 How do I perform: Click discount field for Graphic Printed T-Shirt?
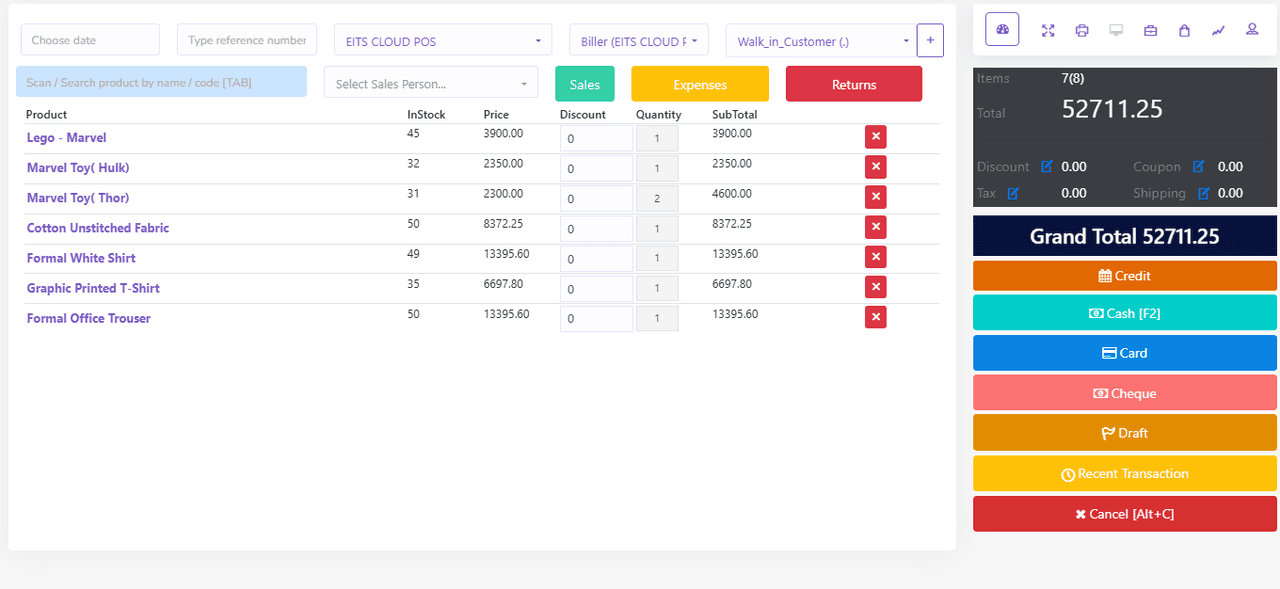click(x=596, y=288)
